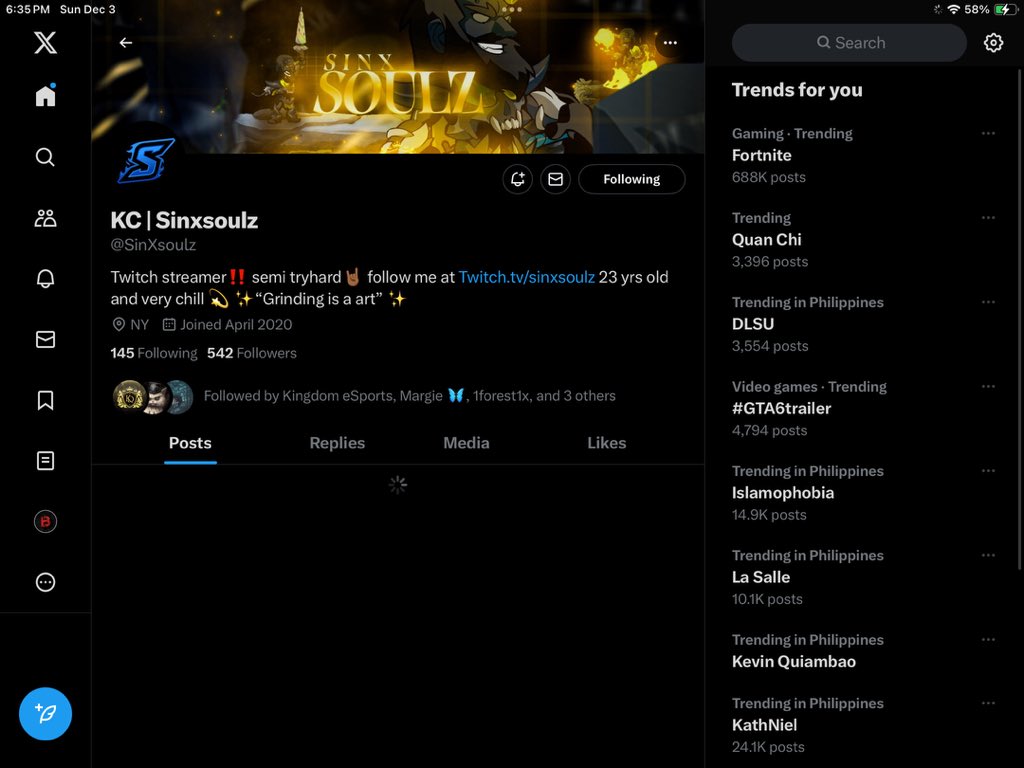
Task: Open more options for DLSU trend
Action: pyautogui.click(x=988, y=302)
